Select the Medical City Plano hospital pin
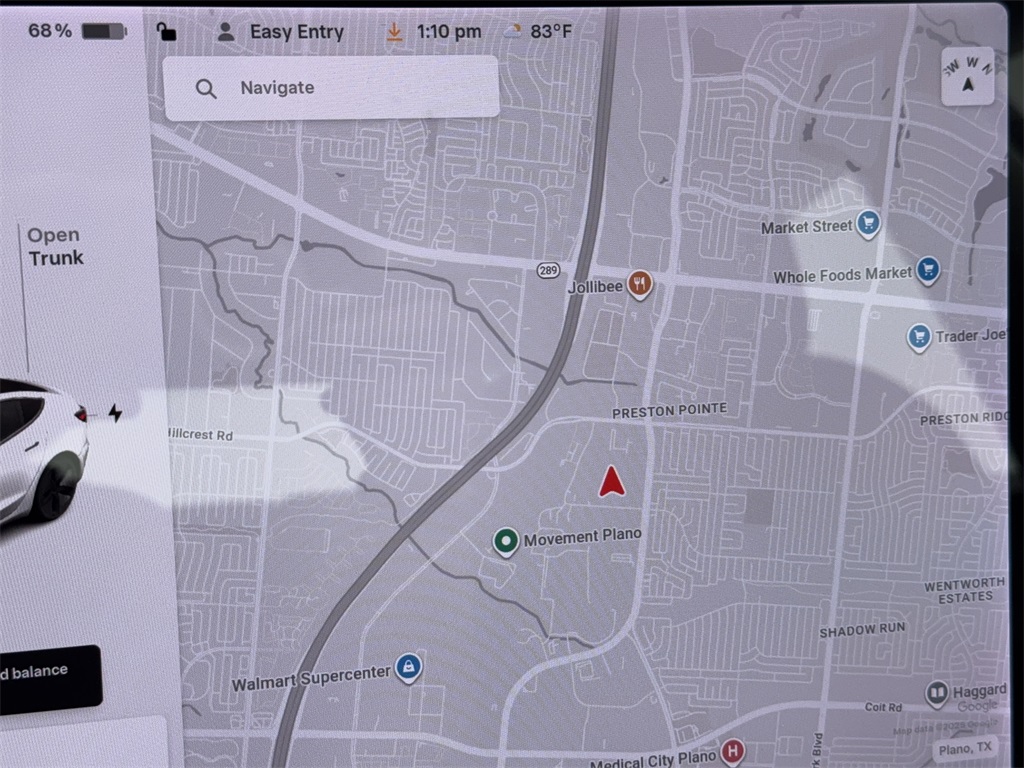The width and height of the screenshot is (1024, 768). click(732, 751)
